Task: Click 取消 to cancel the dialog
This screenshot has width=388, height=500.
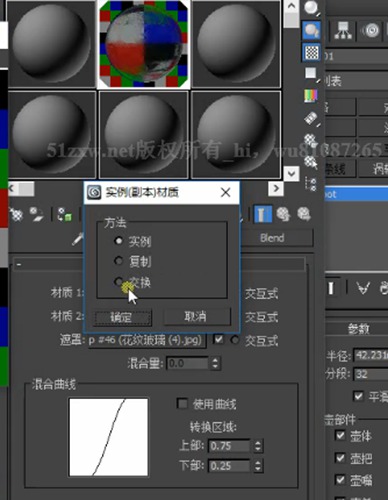Action: [x=196, y=316]
